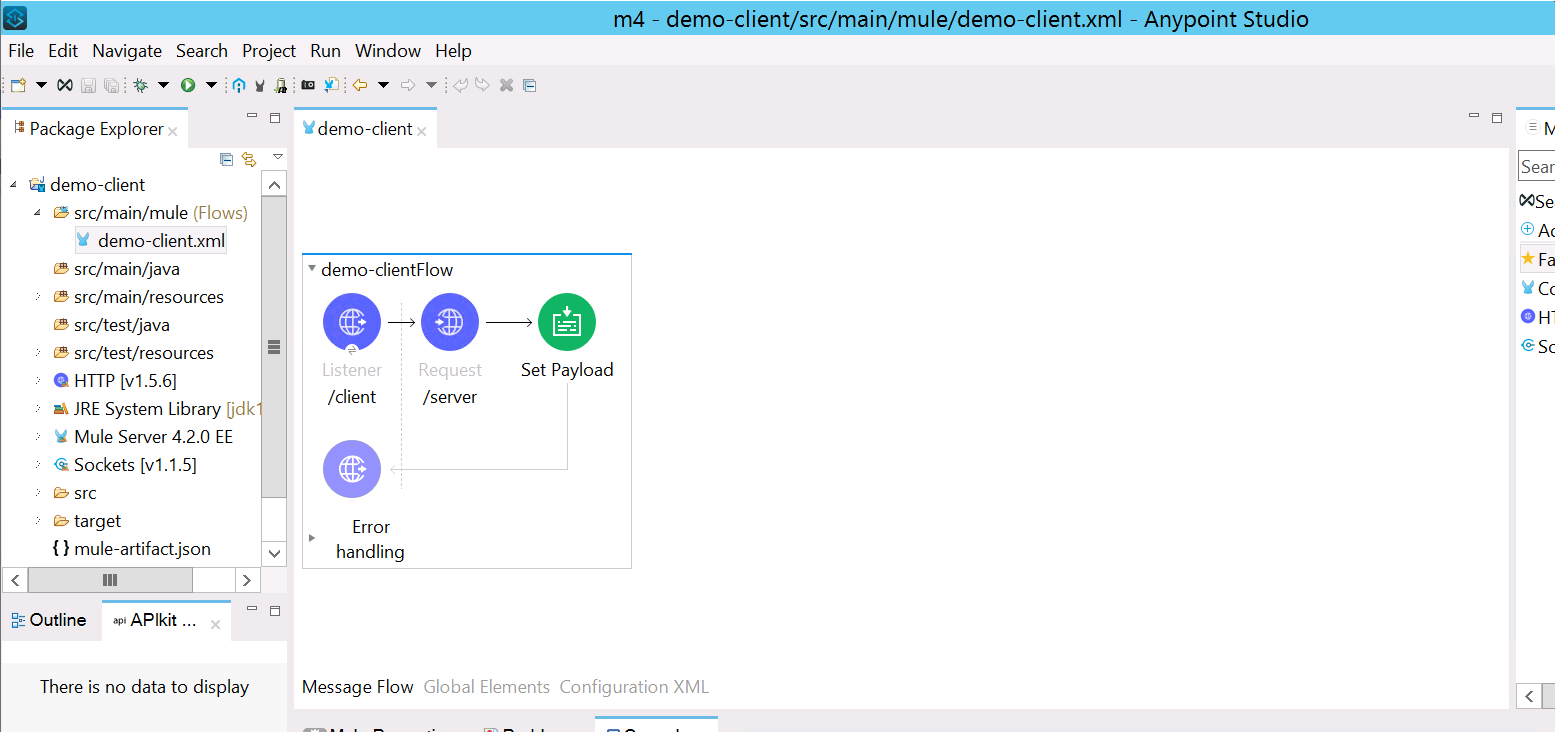Click the New wizard toolbar icon
This screenshot has width=1555, height=732.
tap(18, 86)
